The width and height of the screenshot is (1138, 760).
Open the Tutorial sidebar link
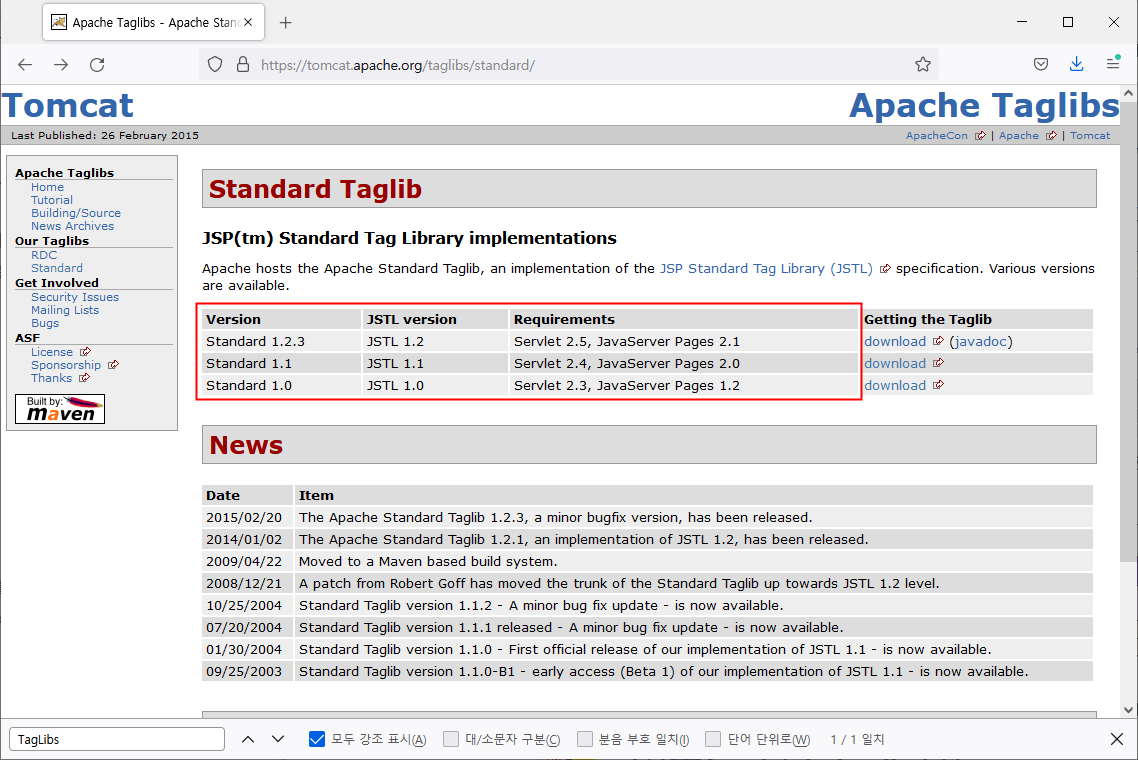(x=52, y=200)
